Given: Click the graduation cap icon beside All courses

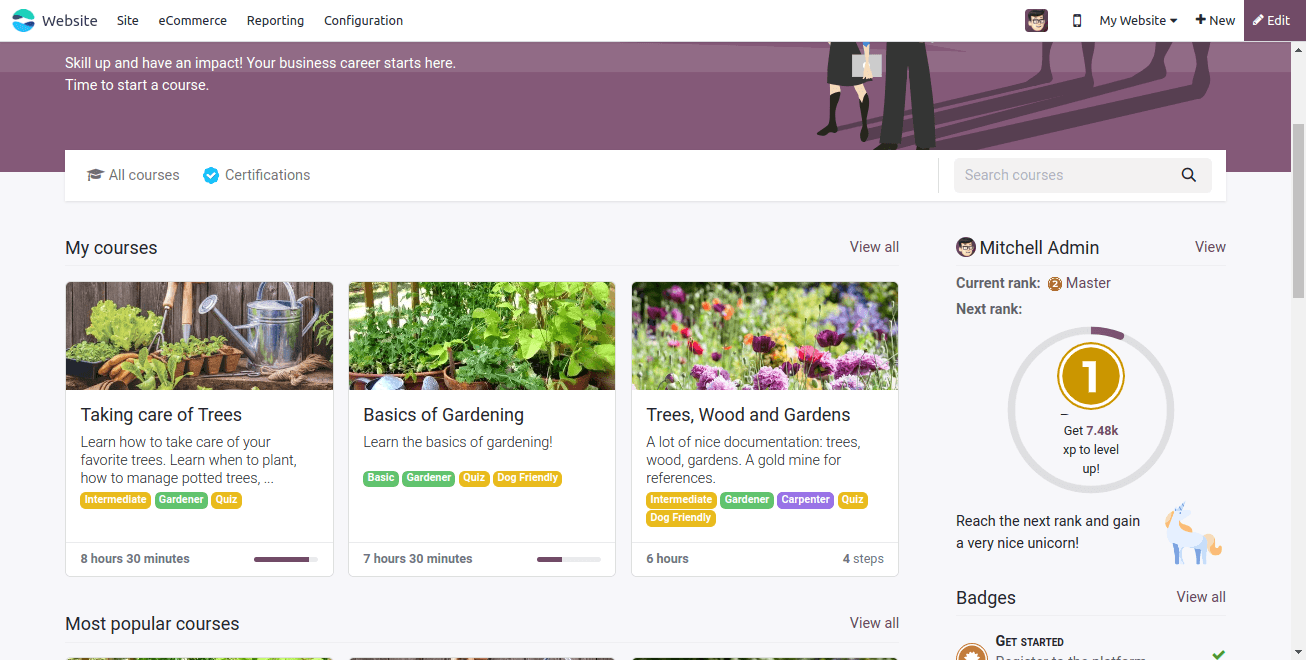Looking at the screenshot, I should (x=95, y=175).
